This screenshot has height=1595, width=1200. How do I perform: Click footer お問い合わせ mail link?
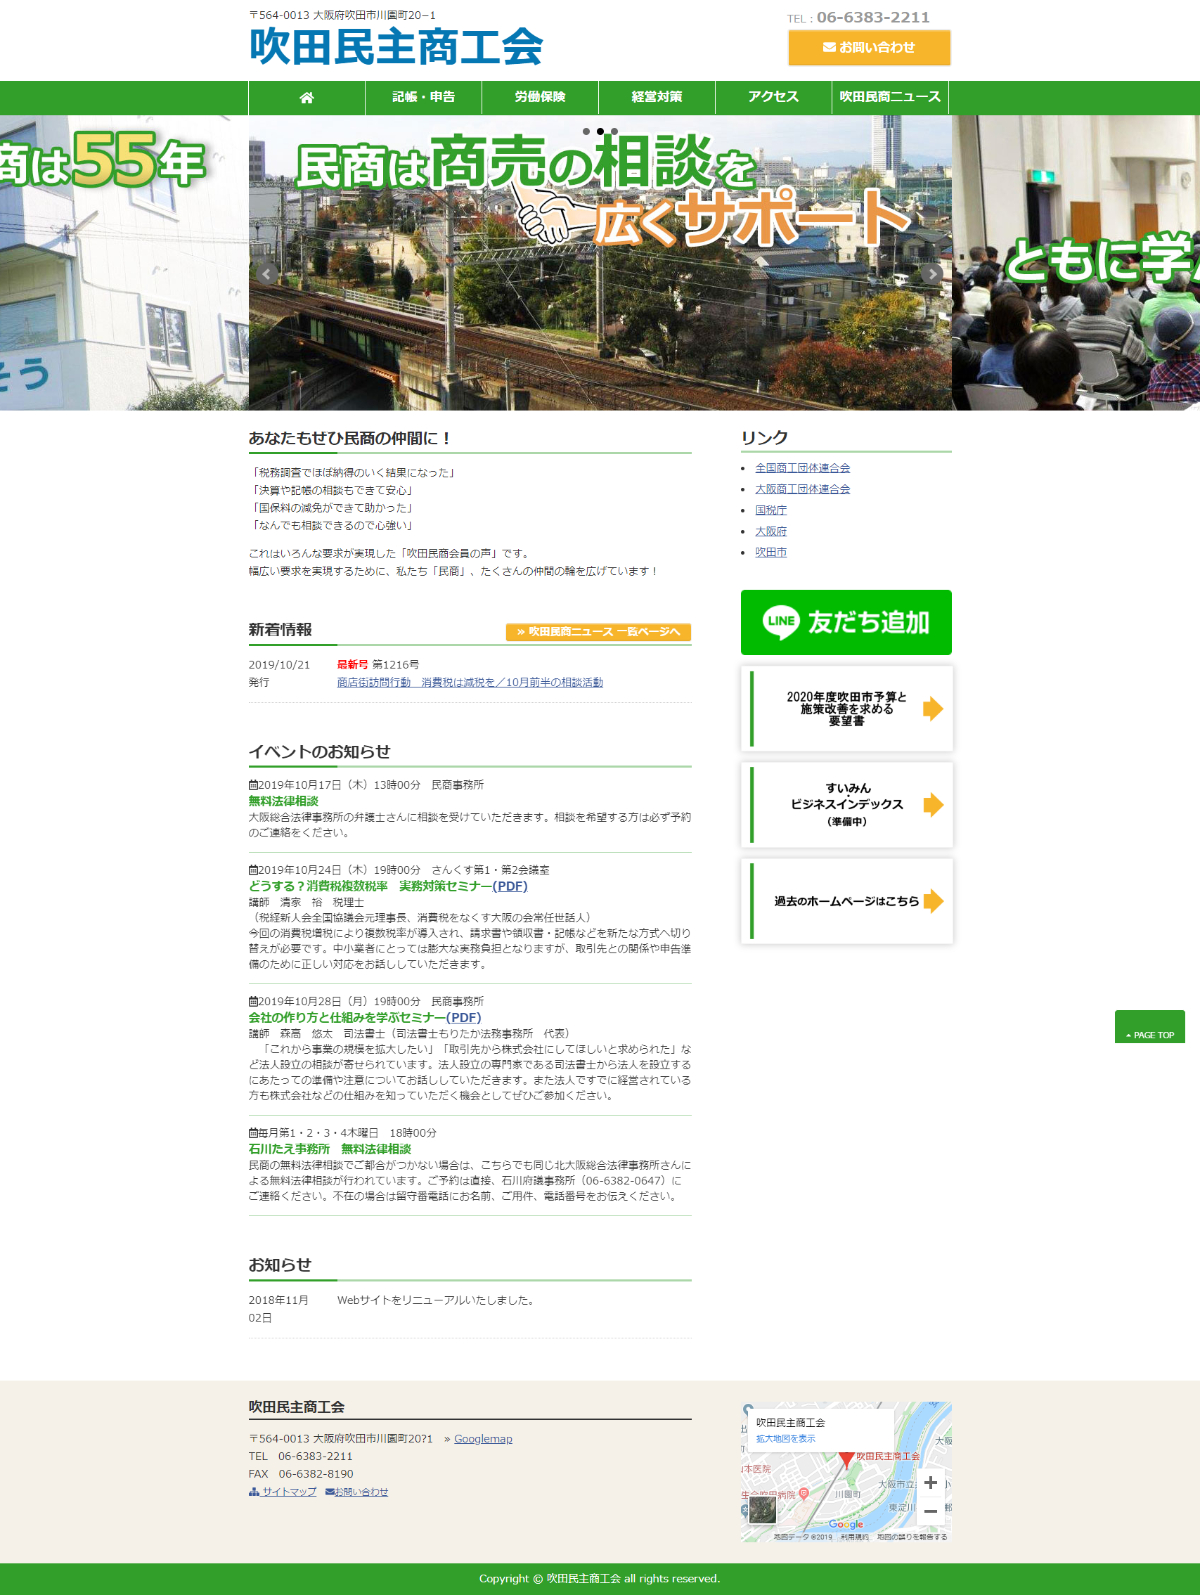click(357, 1492)
